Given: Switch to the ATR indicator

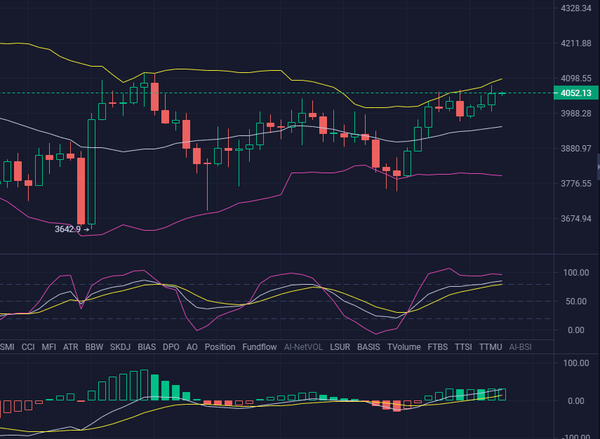Looking at the screenshot, I should pyautogui.click(x=70, y=347).
